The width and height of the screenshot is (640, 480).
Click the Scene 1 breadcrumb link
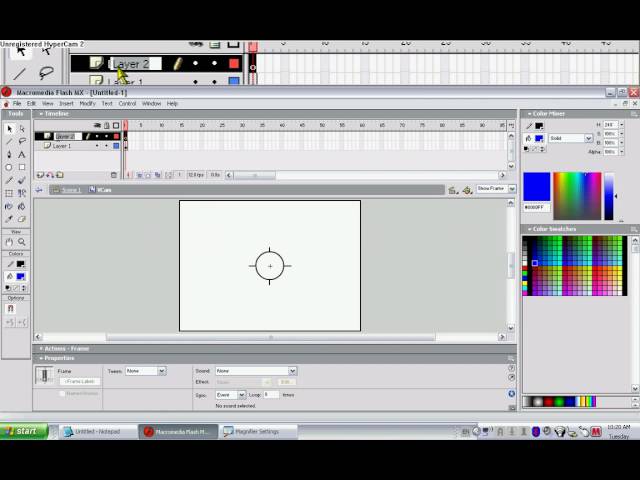coord(71,190)
